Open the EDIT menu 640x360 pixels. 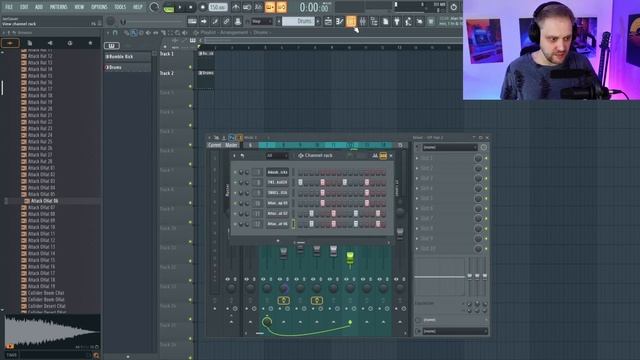(24, 7)
